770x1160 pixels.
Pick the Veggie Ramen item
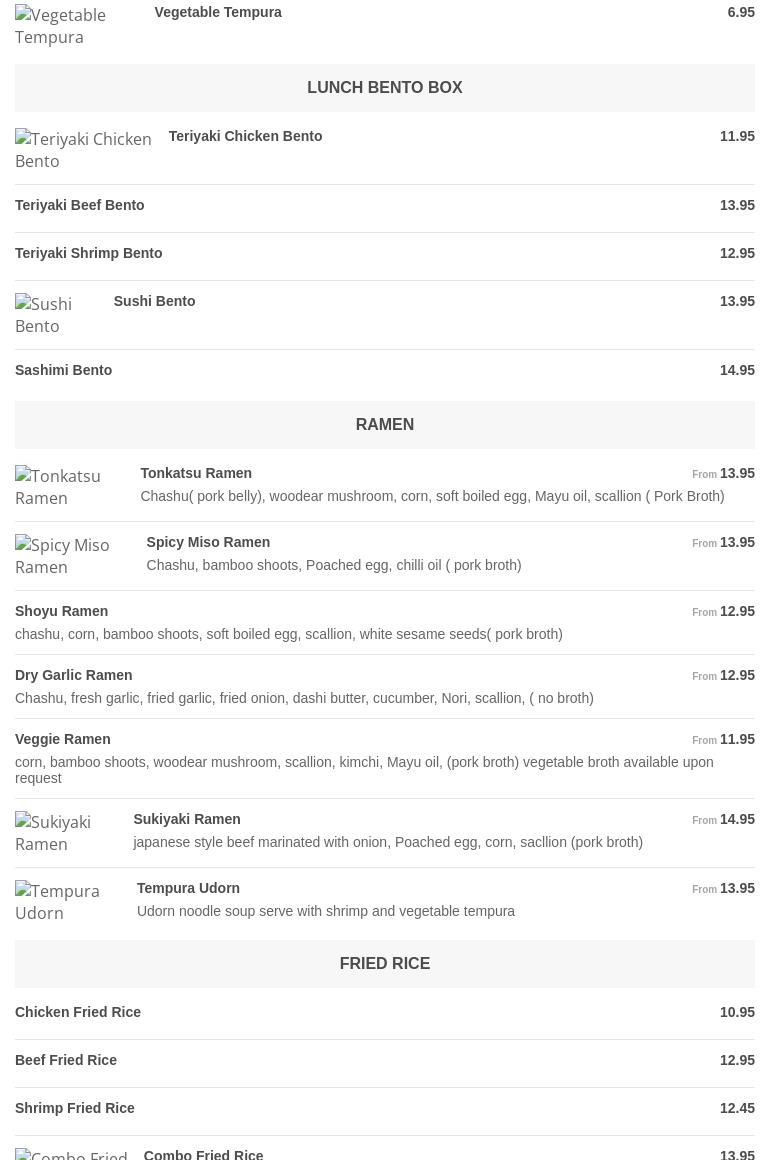point(63,739)
